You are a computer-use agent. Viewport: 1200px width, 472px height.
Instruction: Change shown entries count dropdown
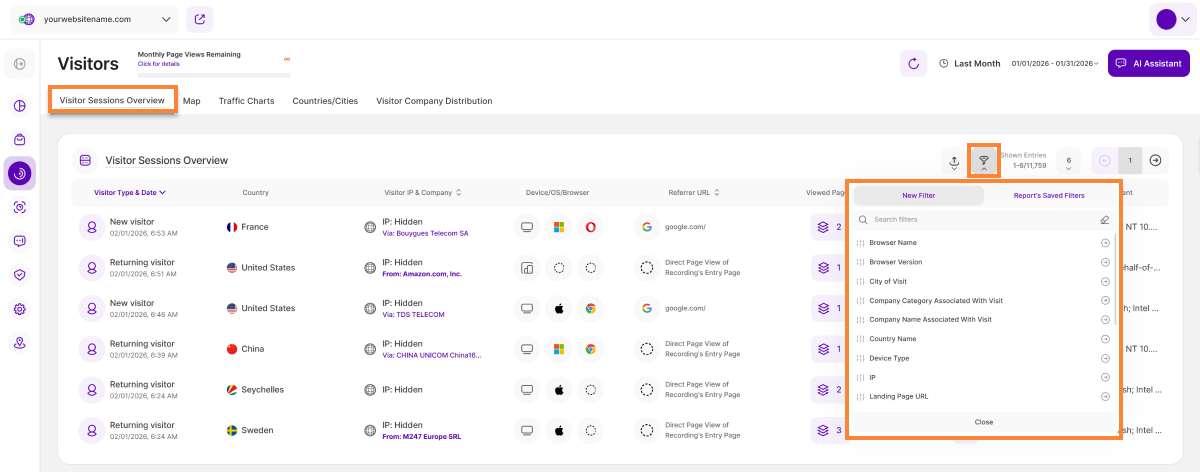pyautogui.click(x=1069, y=161)
